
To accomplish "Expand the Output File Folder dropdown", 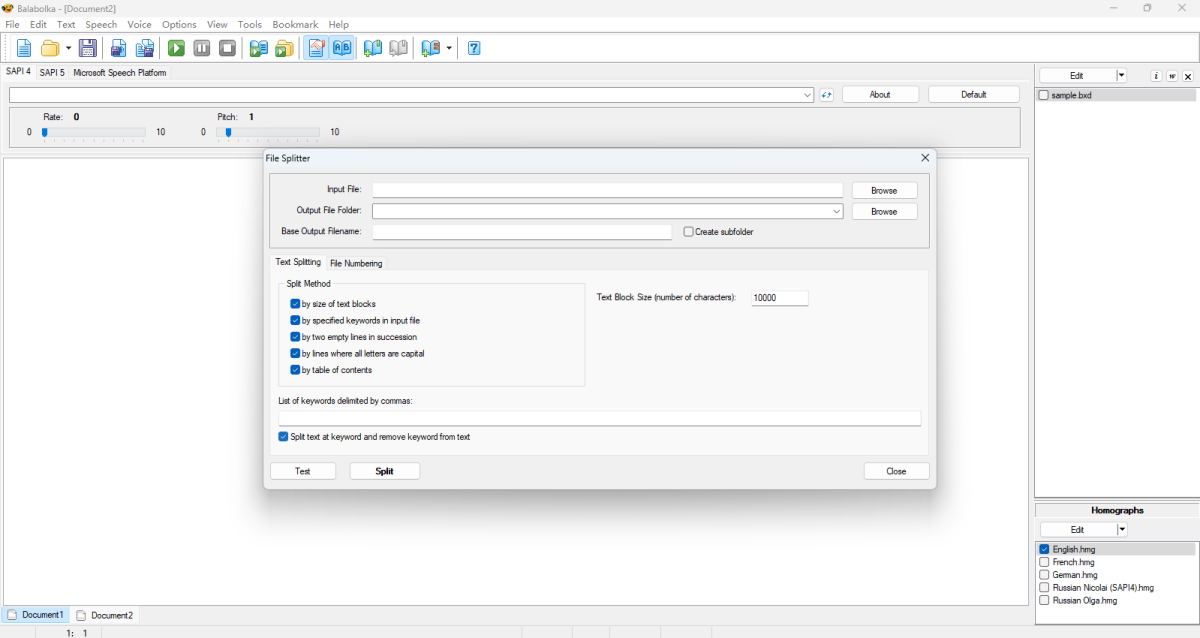I will click(x=836, y=212).
